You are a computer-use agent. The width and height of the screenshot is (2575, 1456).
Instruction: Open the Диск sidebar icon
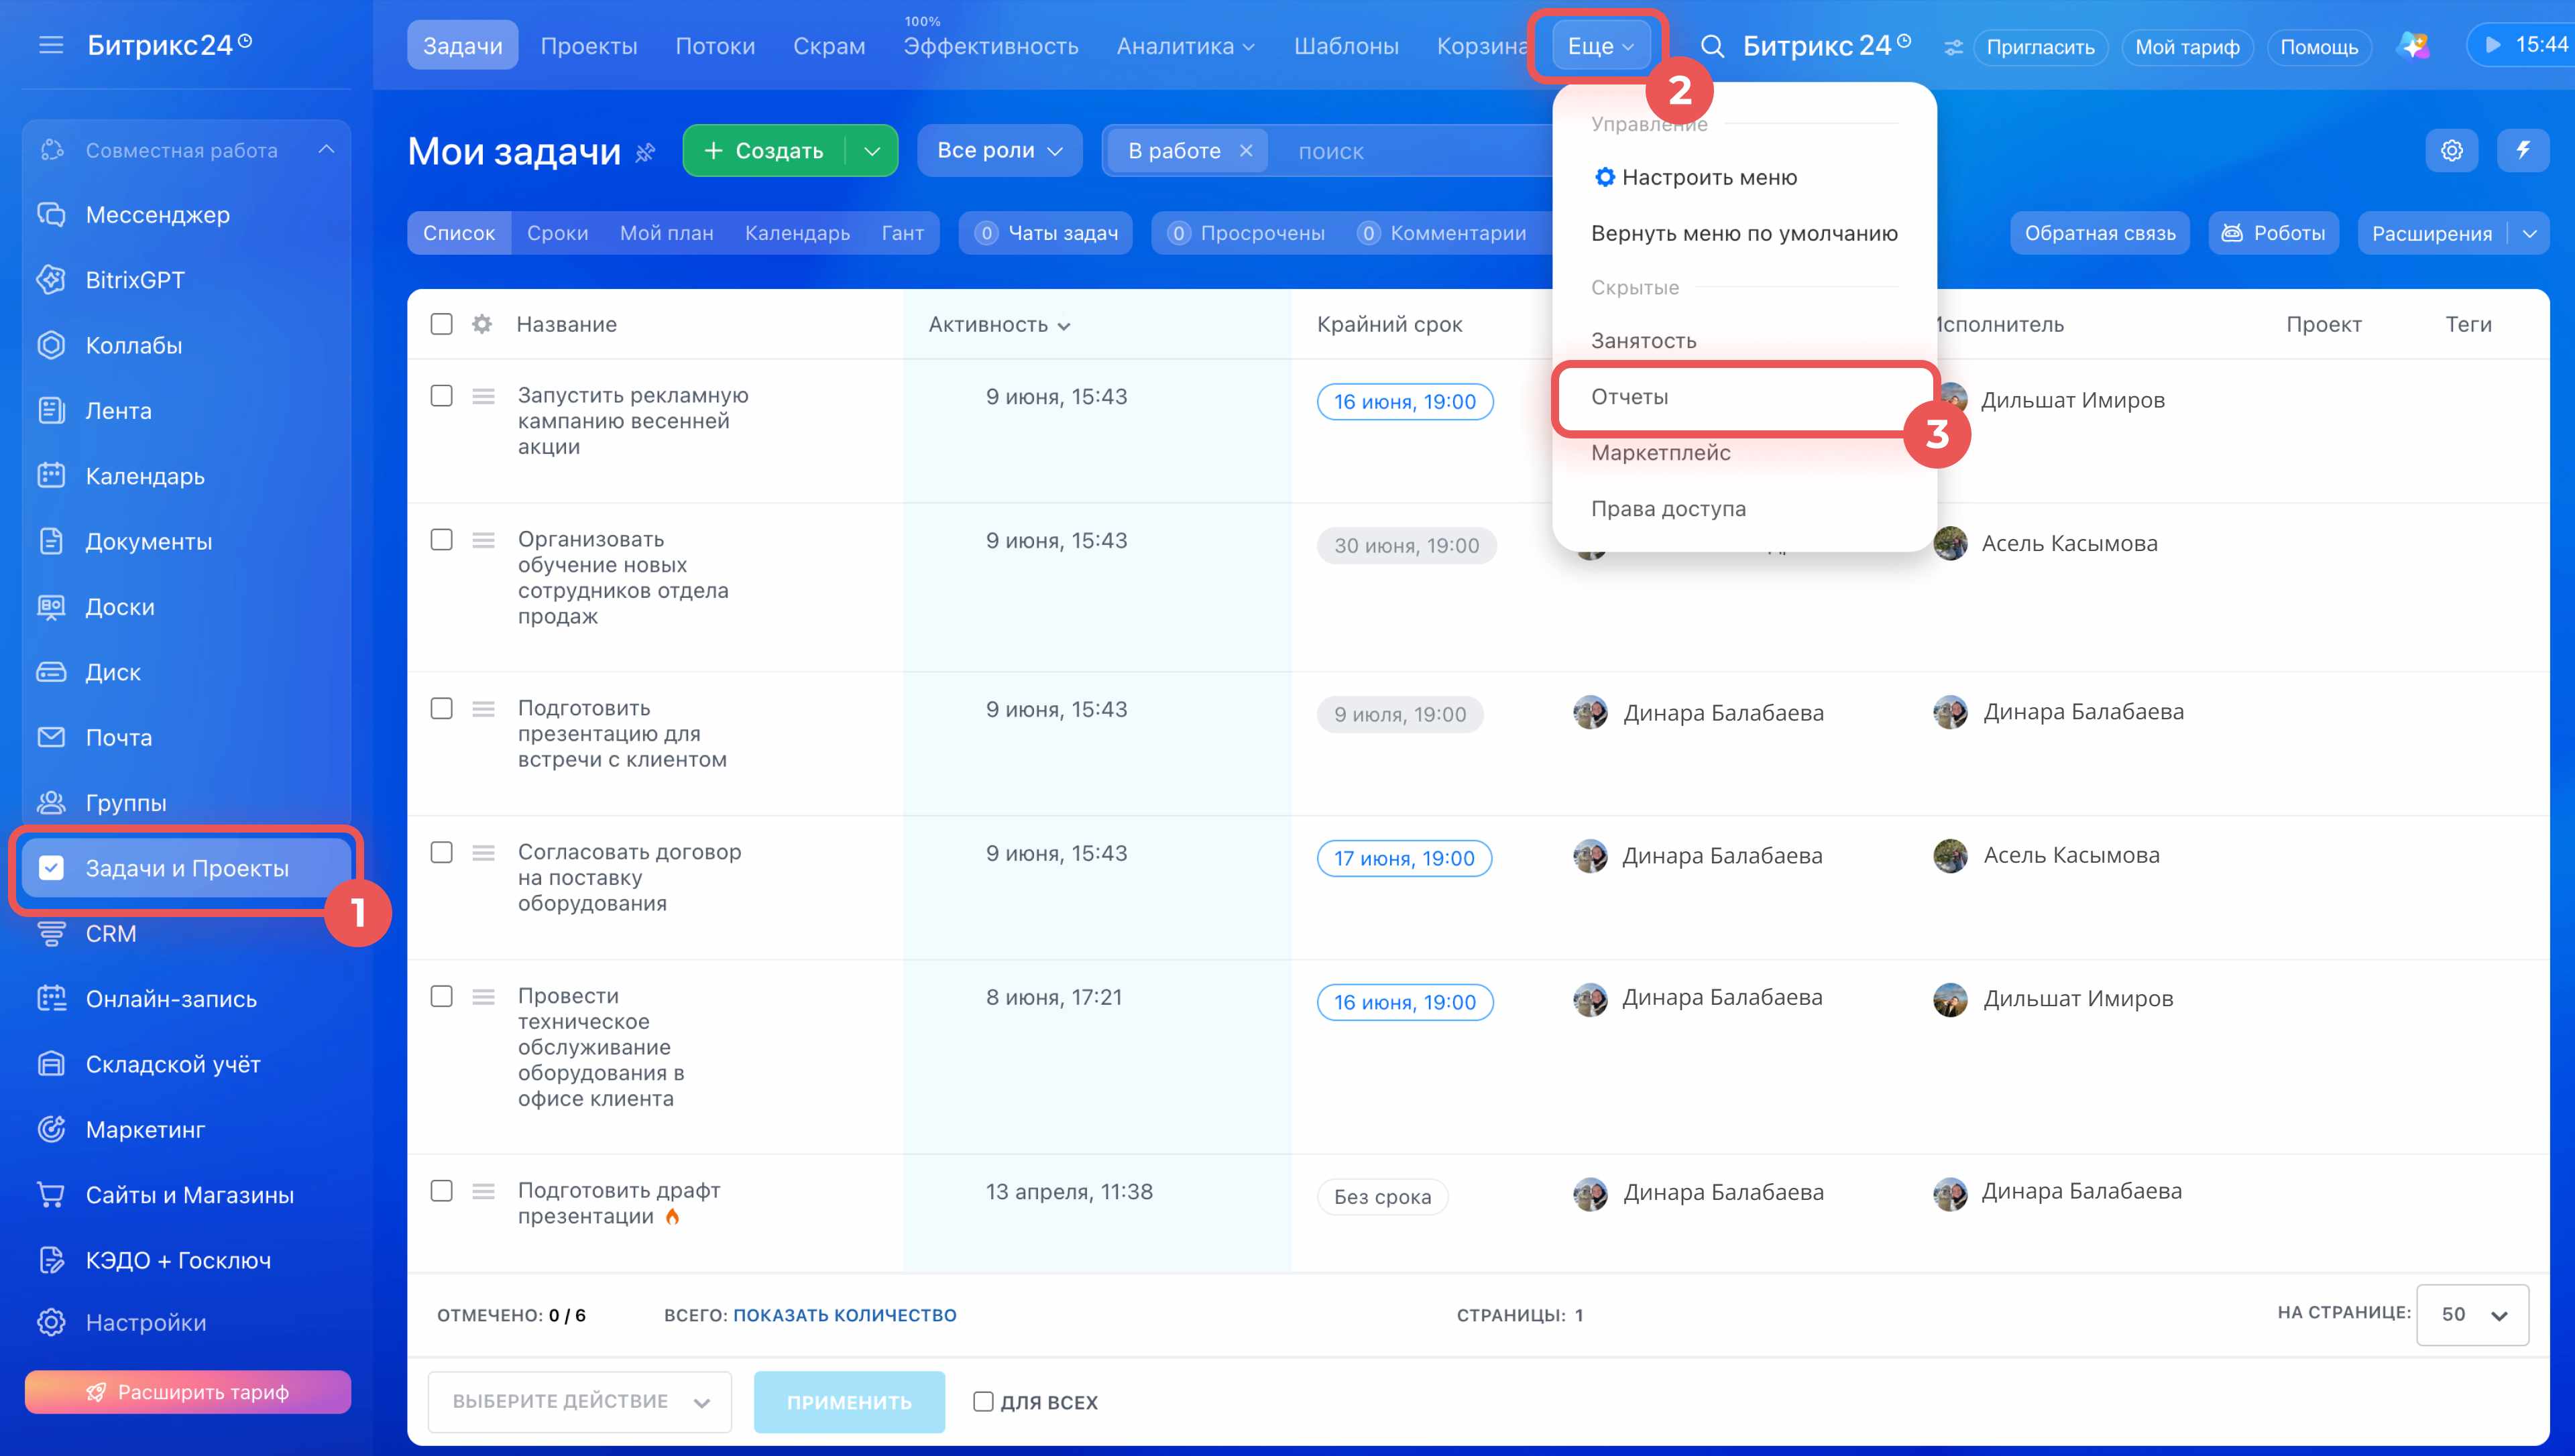[51, 672]
